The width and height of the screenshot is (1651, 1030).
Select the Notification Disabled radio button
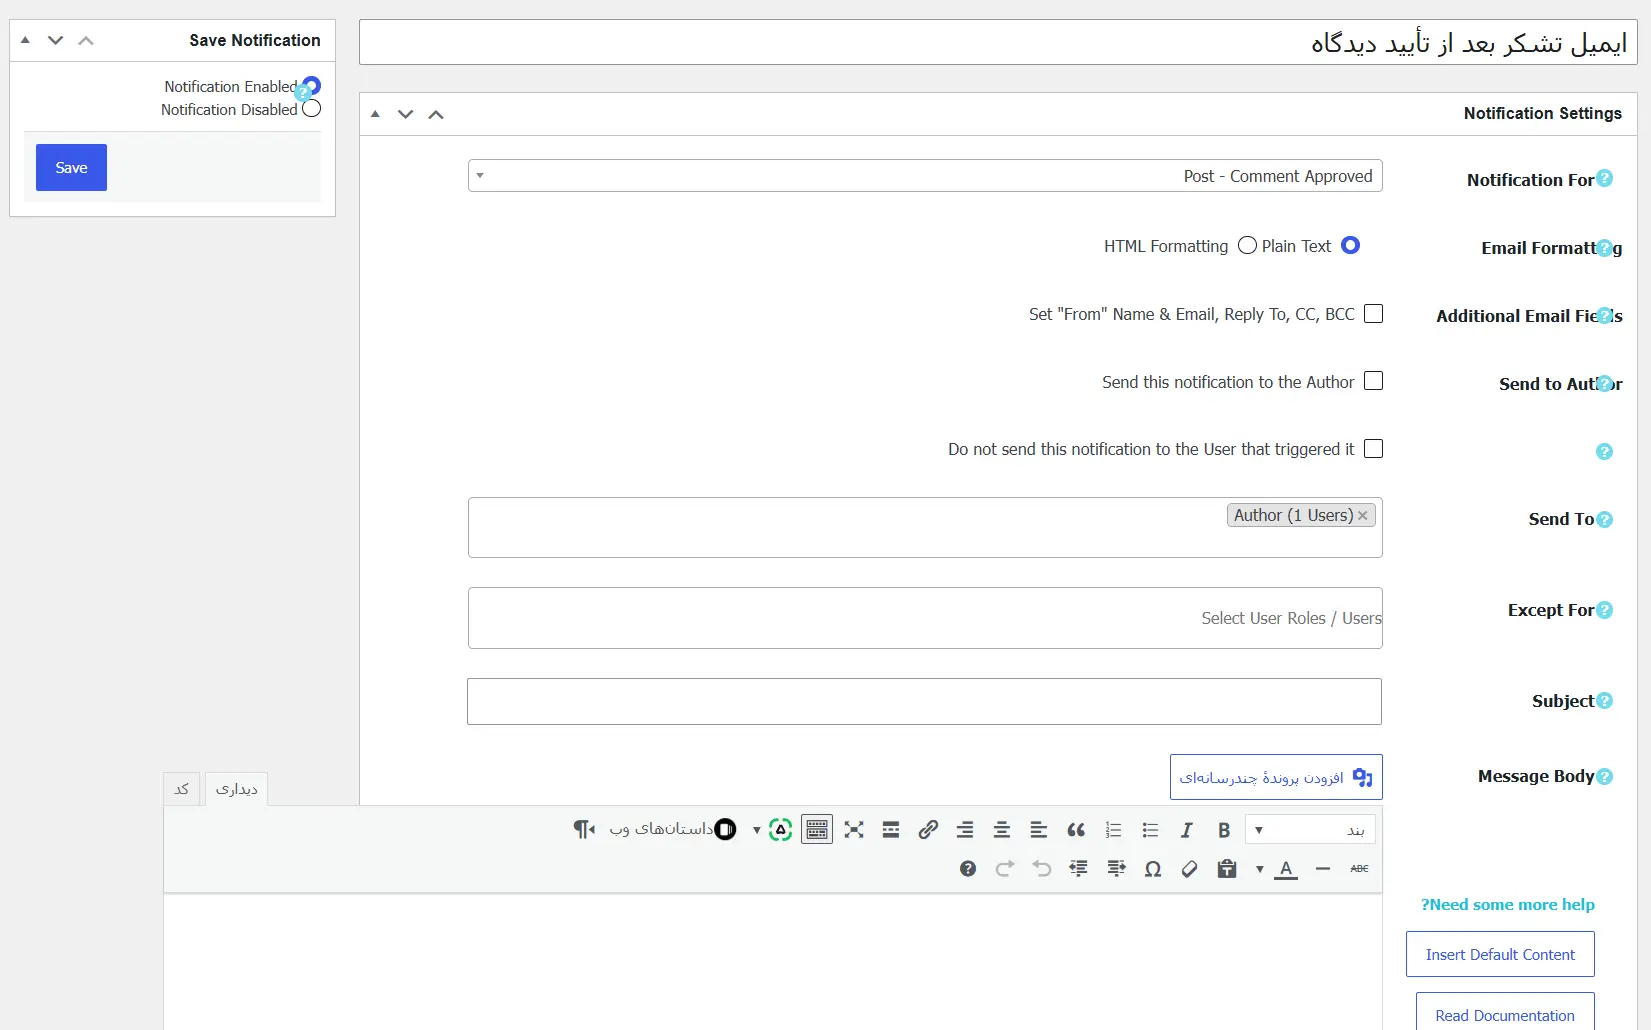tap(312, 109)
